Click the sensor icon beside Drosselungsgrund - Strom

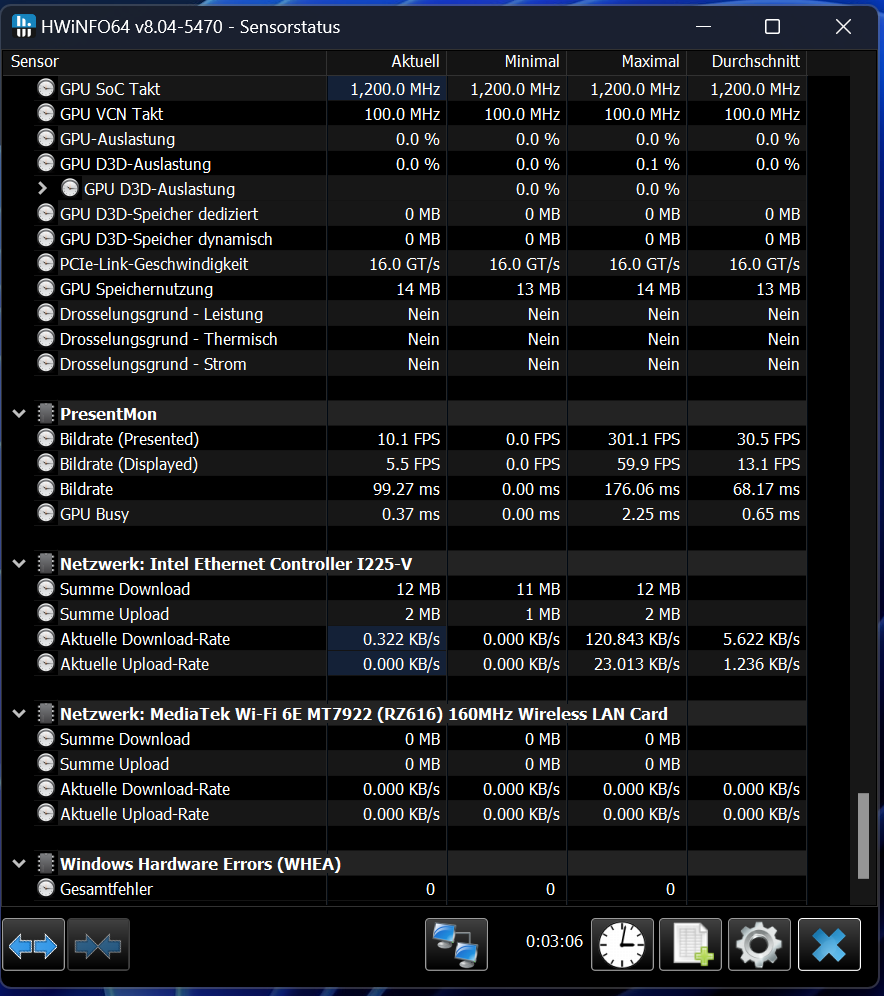46,363
